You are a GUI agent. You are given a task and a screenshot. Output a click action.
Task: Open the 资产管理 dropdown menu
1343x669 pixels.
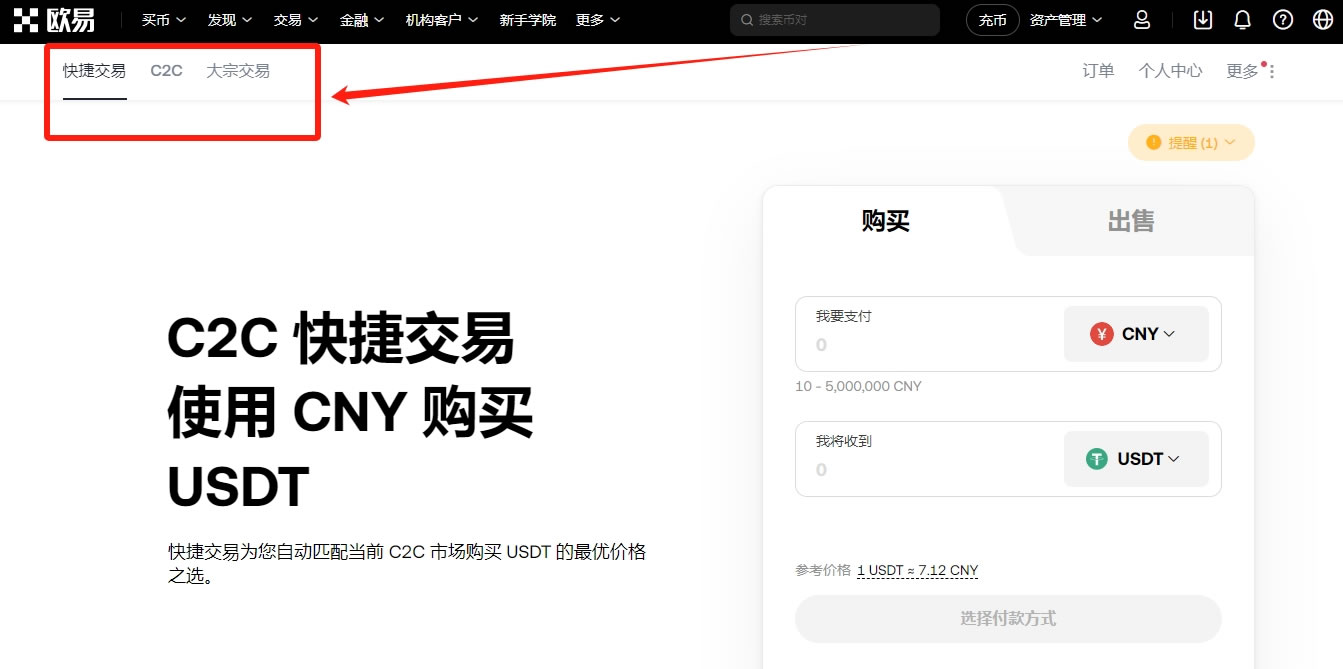(x=1066, y=20)
